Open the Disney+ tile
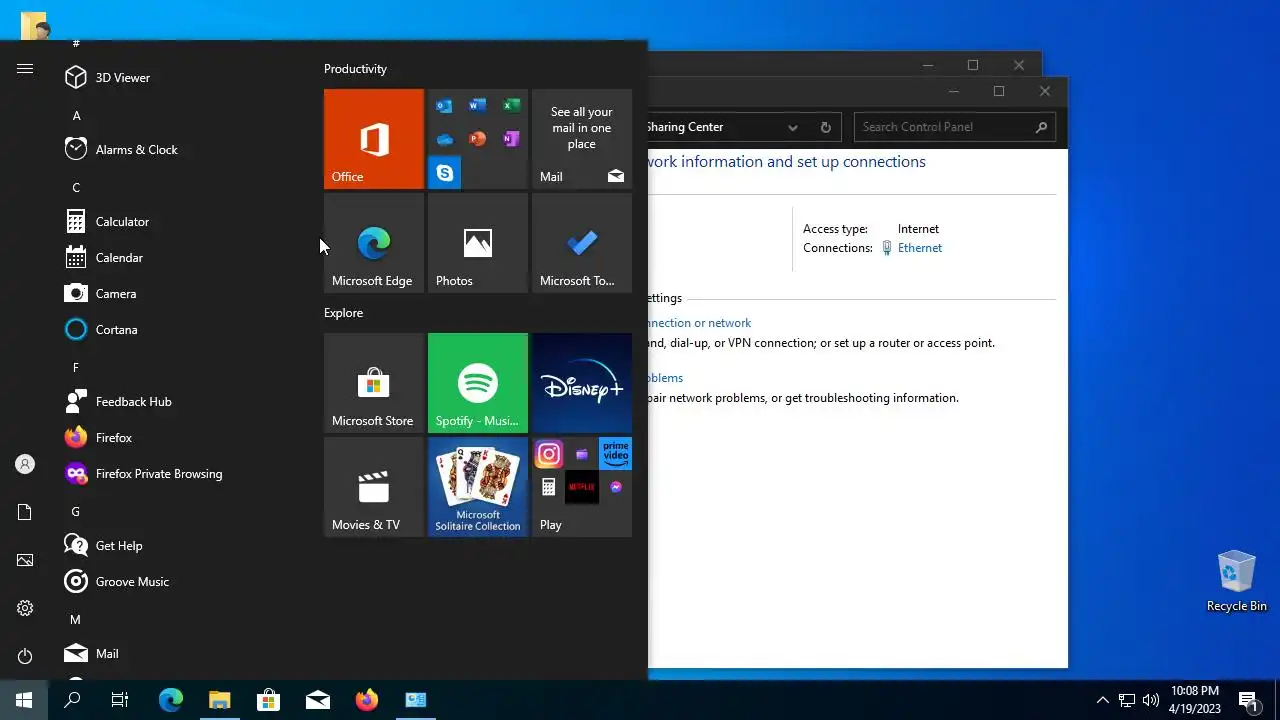Image resolution: width=1280 pixels, height=720 pixels. pyautogui.click(x=582, y=383)
